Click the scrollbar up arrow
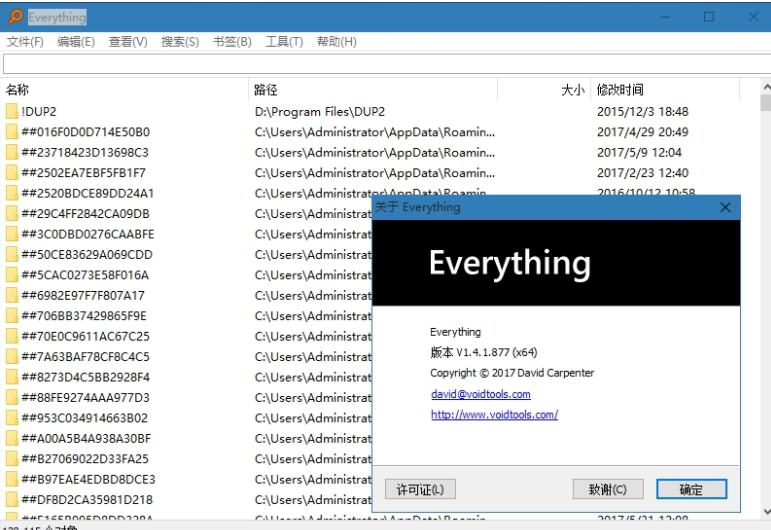The image size is (771, 530). coord(766,87)
